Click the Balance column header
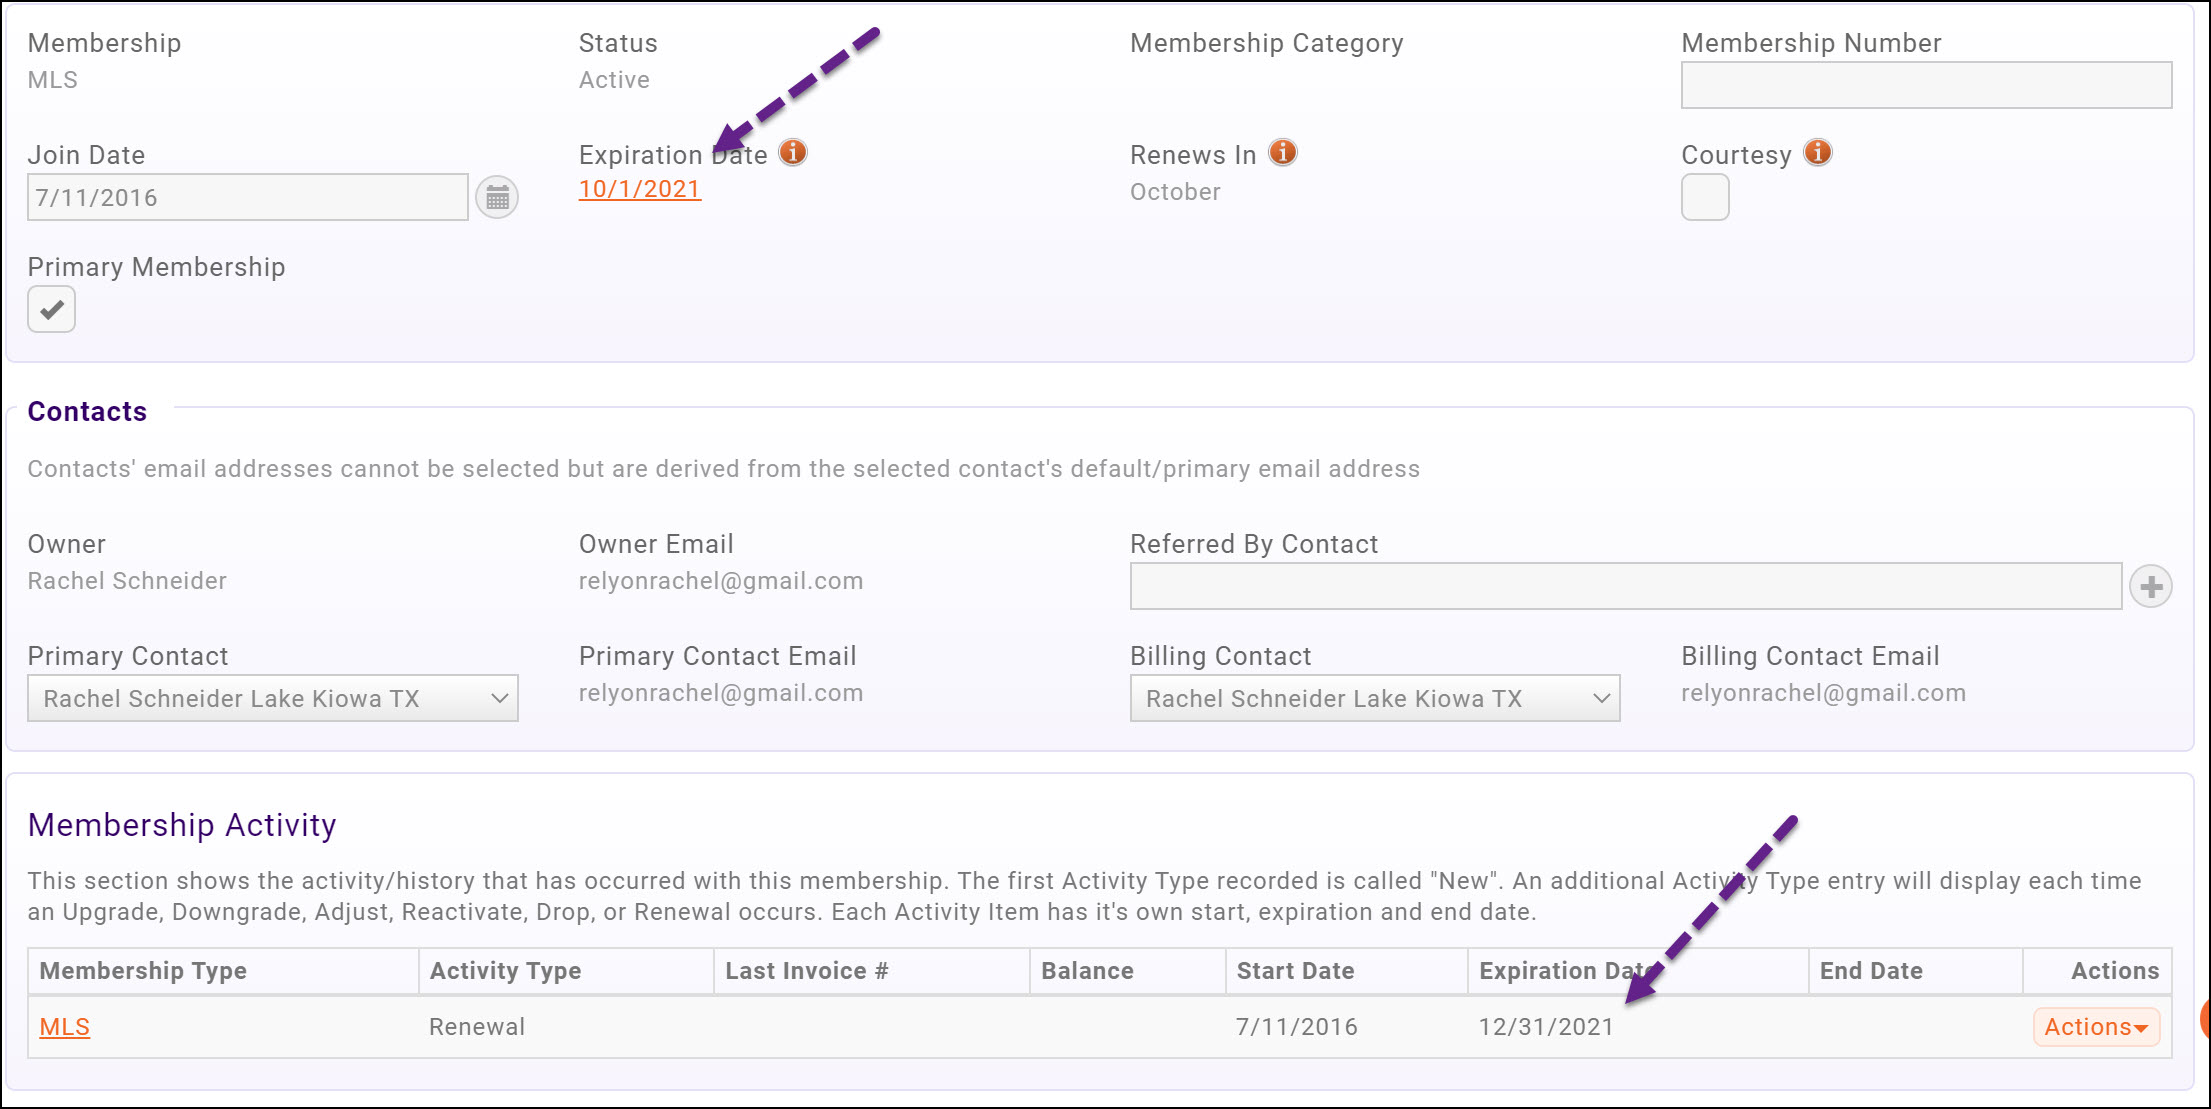The image size is (2211, 1109). pos(1087,971)
